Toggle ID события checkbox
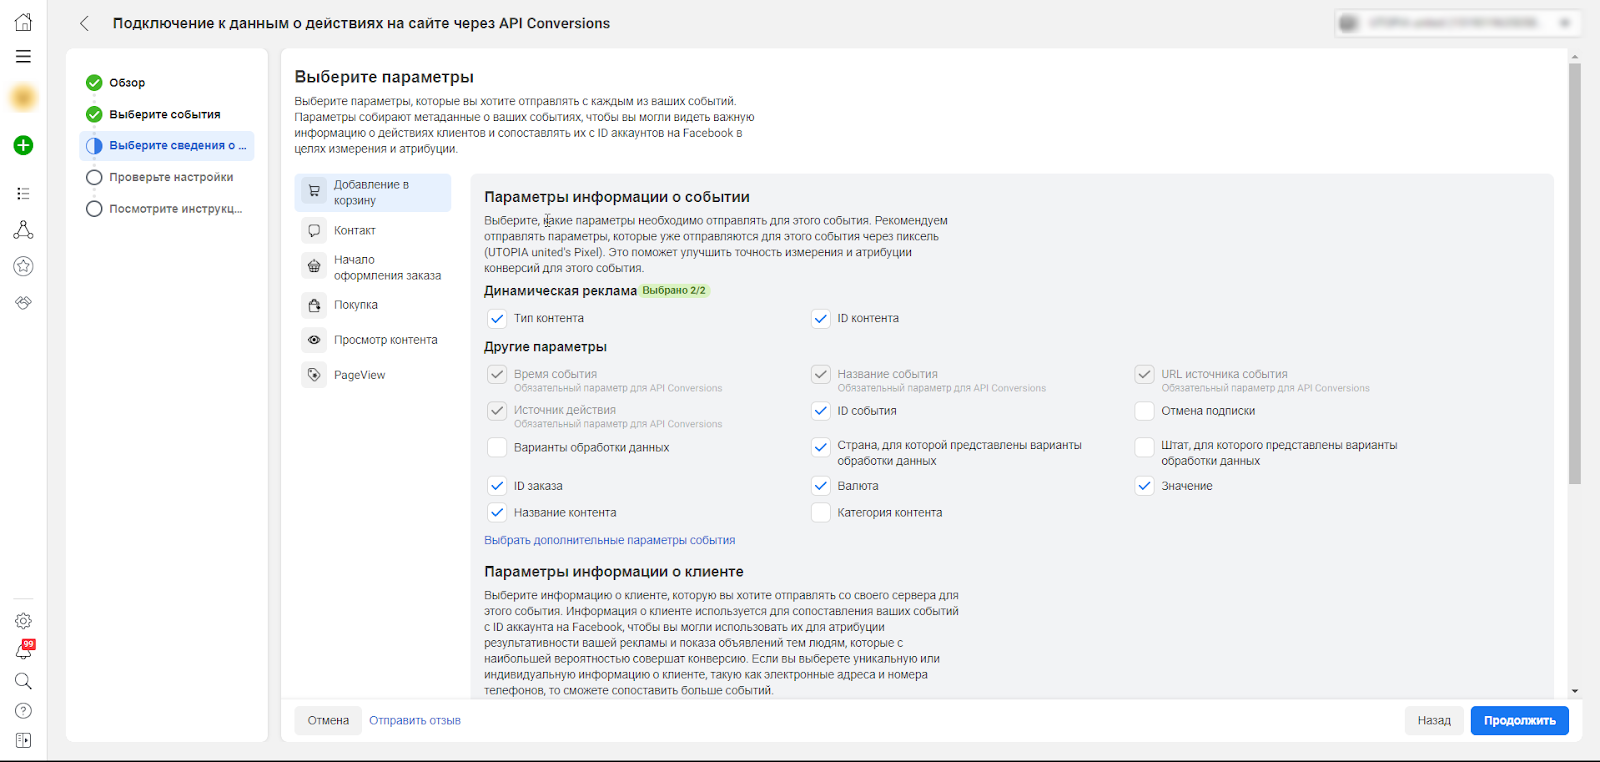1600x762 pixels. [821, 411]
